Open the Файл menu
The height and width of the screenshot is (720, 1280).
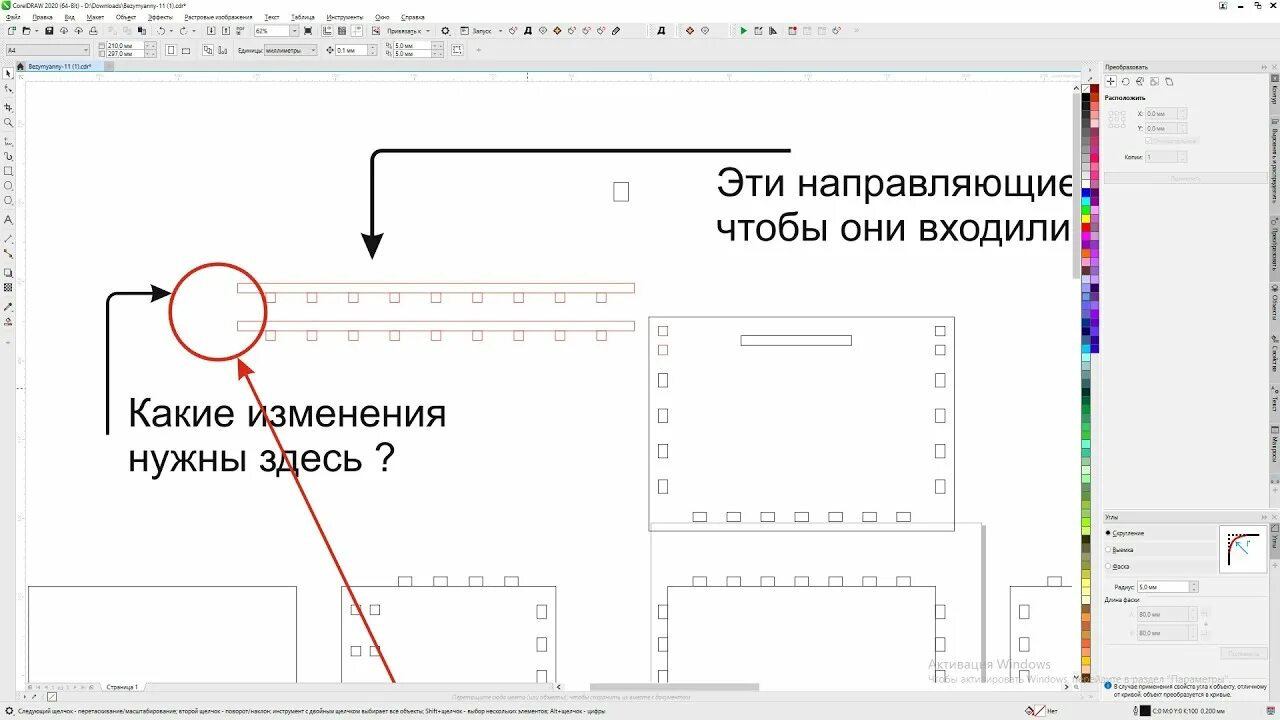point(12,17)
